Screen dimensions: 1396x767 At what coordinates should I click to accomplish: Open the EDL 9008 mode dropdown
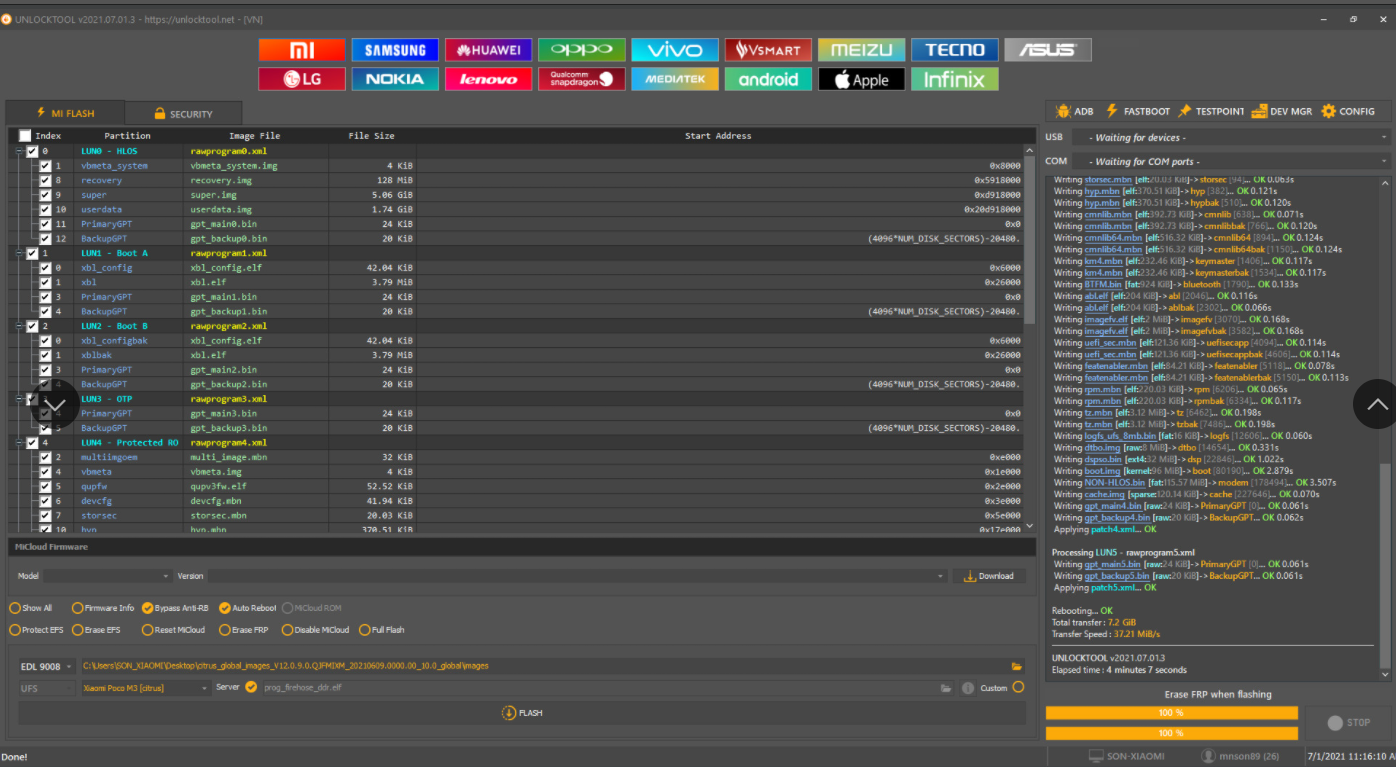[47, 666]
